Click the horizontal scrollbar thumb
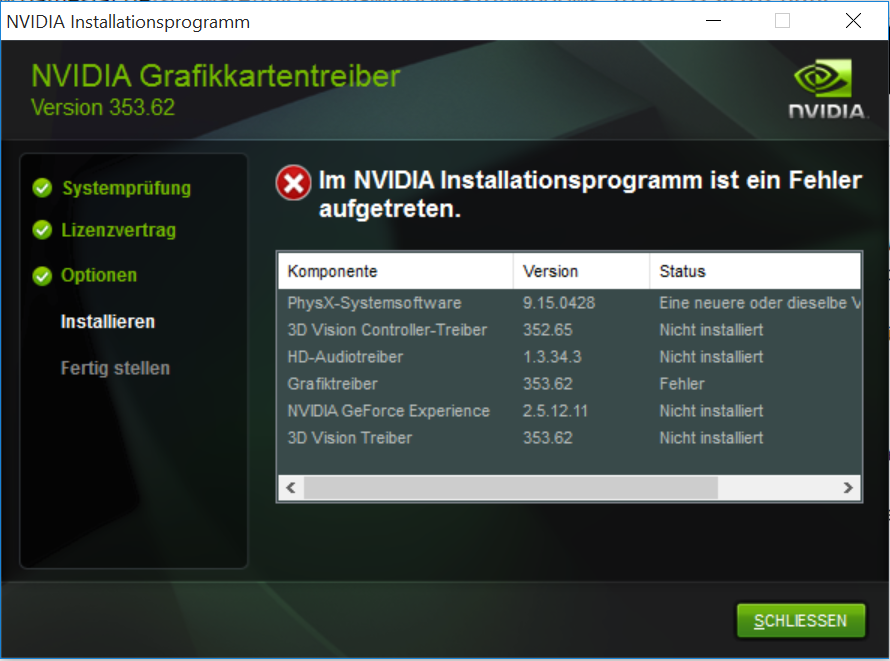The width and height of the screenshot is (890, 661). (511, 488)
